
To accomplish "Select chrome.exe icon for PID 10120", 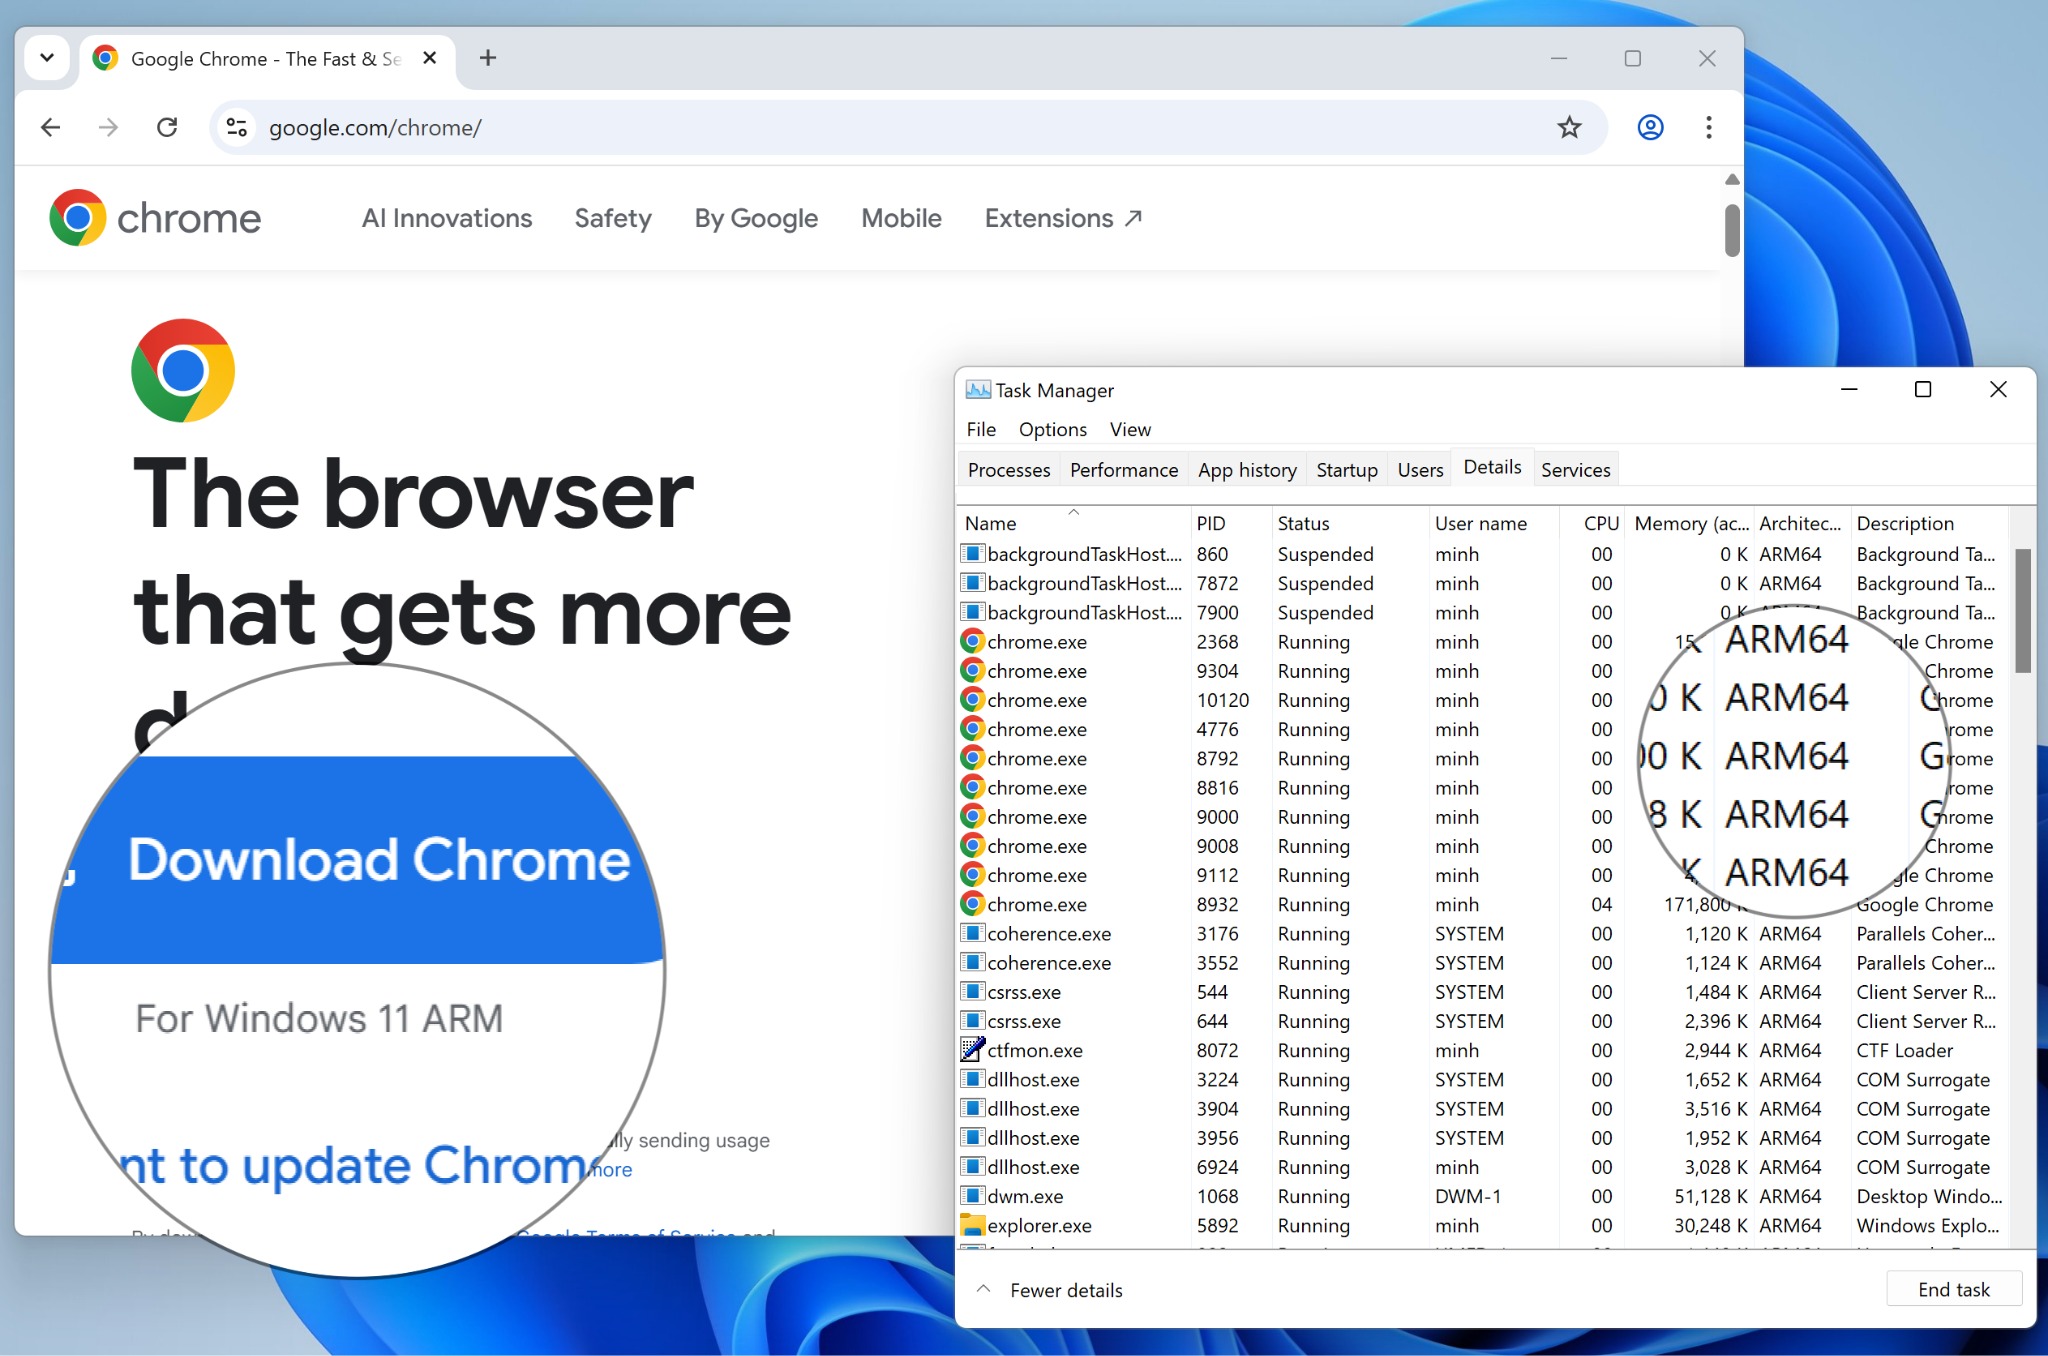I will pyautogui.click(x=972, y=699).
